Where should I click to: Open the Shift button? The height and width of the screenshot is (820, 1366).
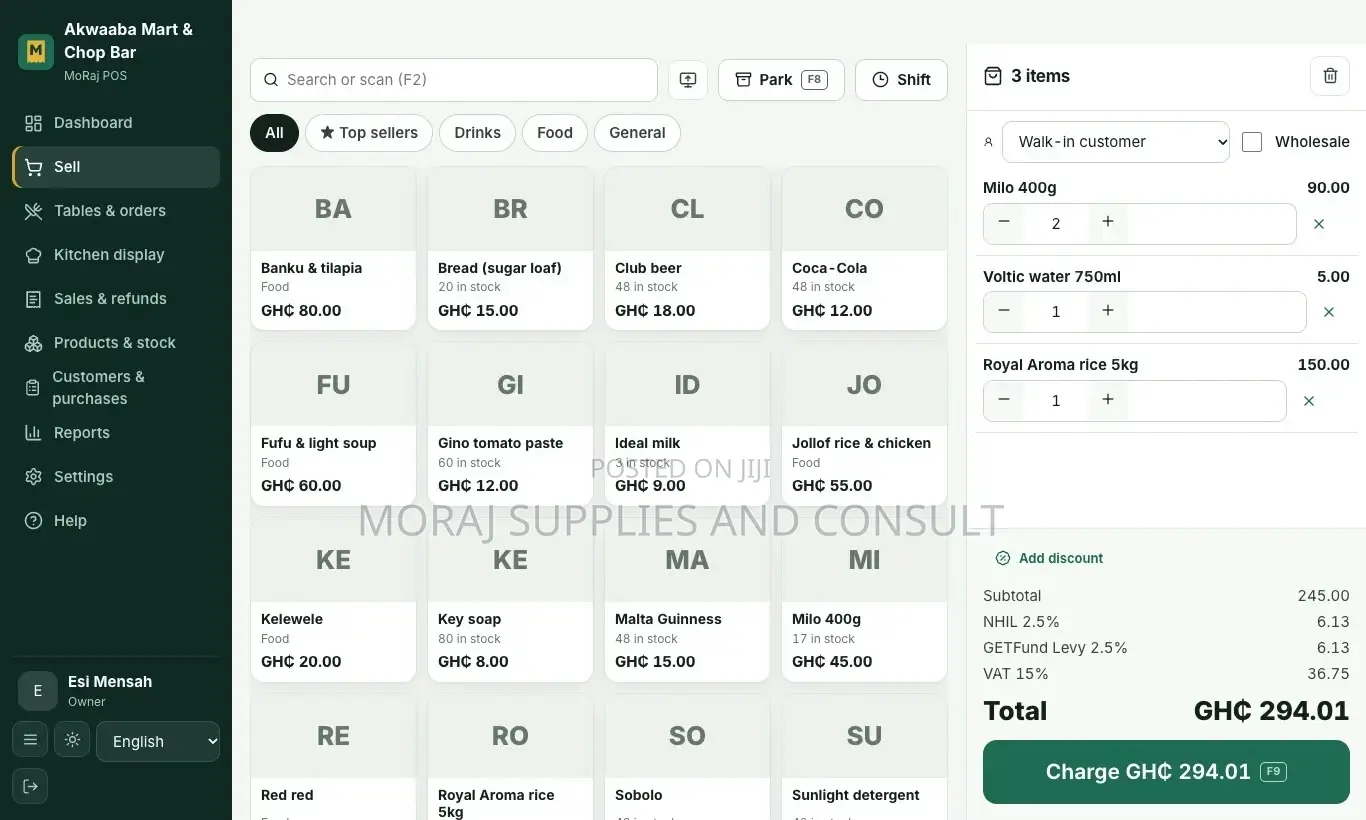click(x=901, y=80)
